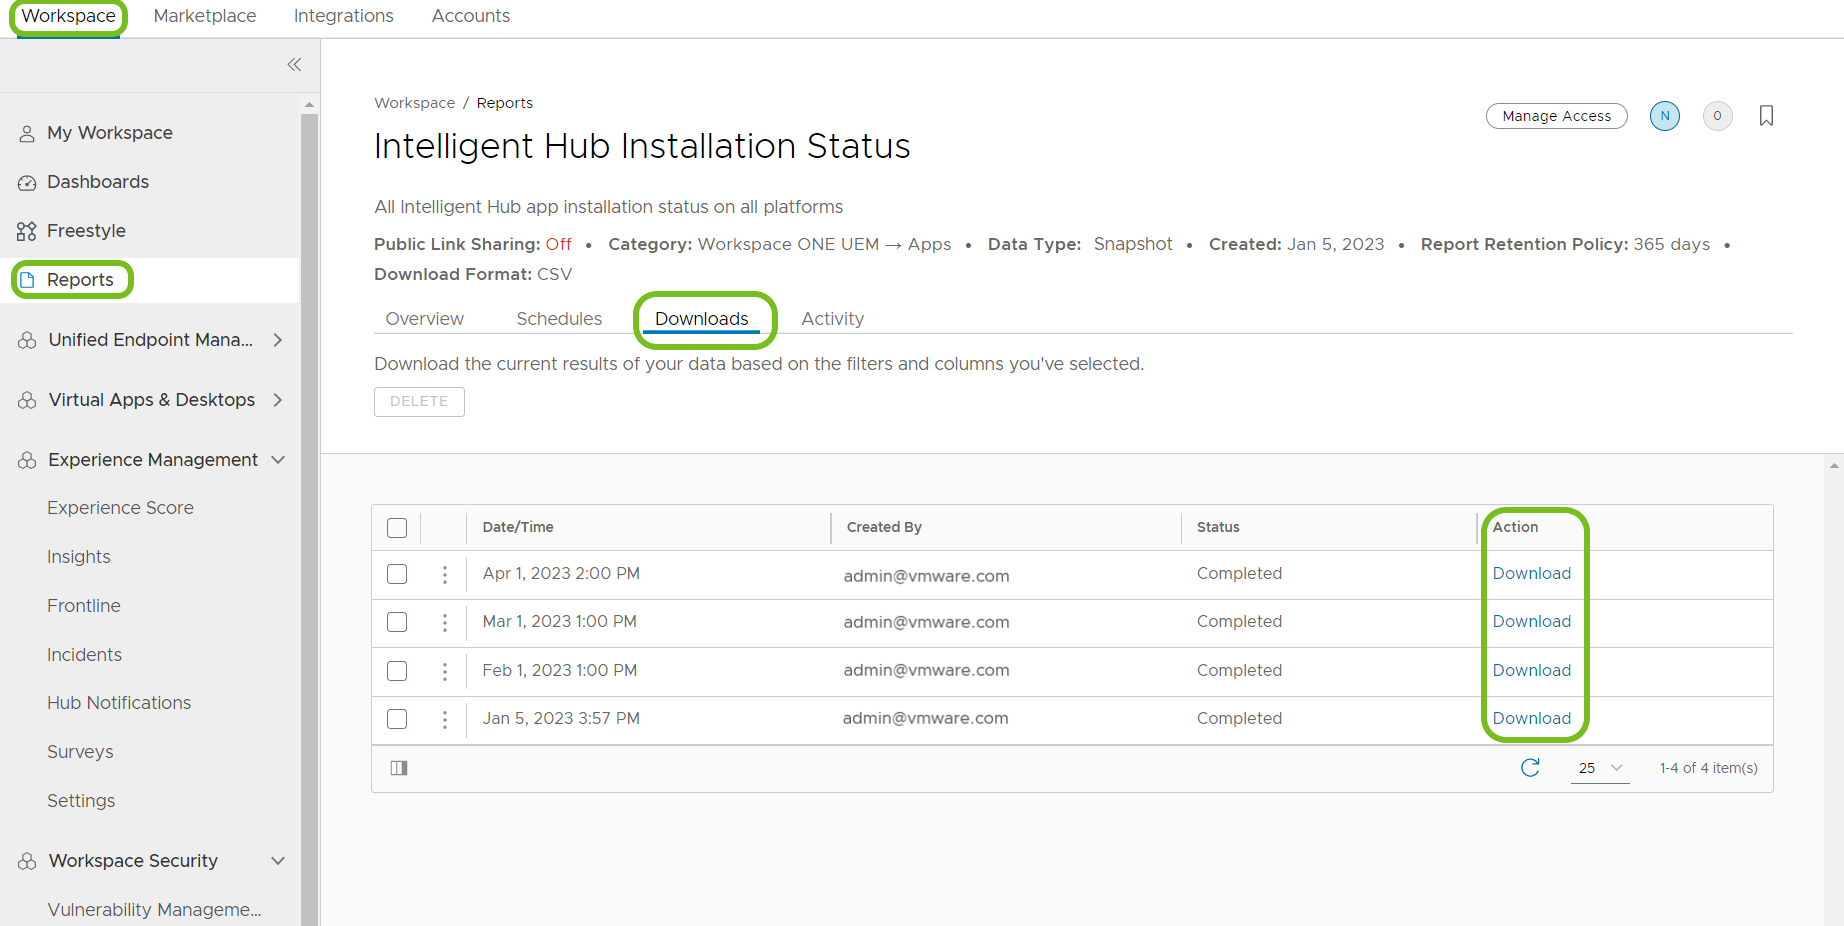1844x926 pixels.
Task: Click the DELETE button
Action: pyautogui.click(x=419, y=401)
